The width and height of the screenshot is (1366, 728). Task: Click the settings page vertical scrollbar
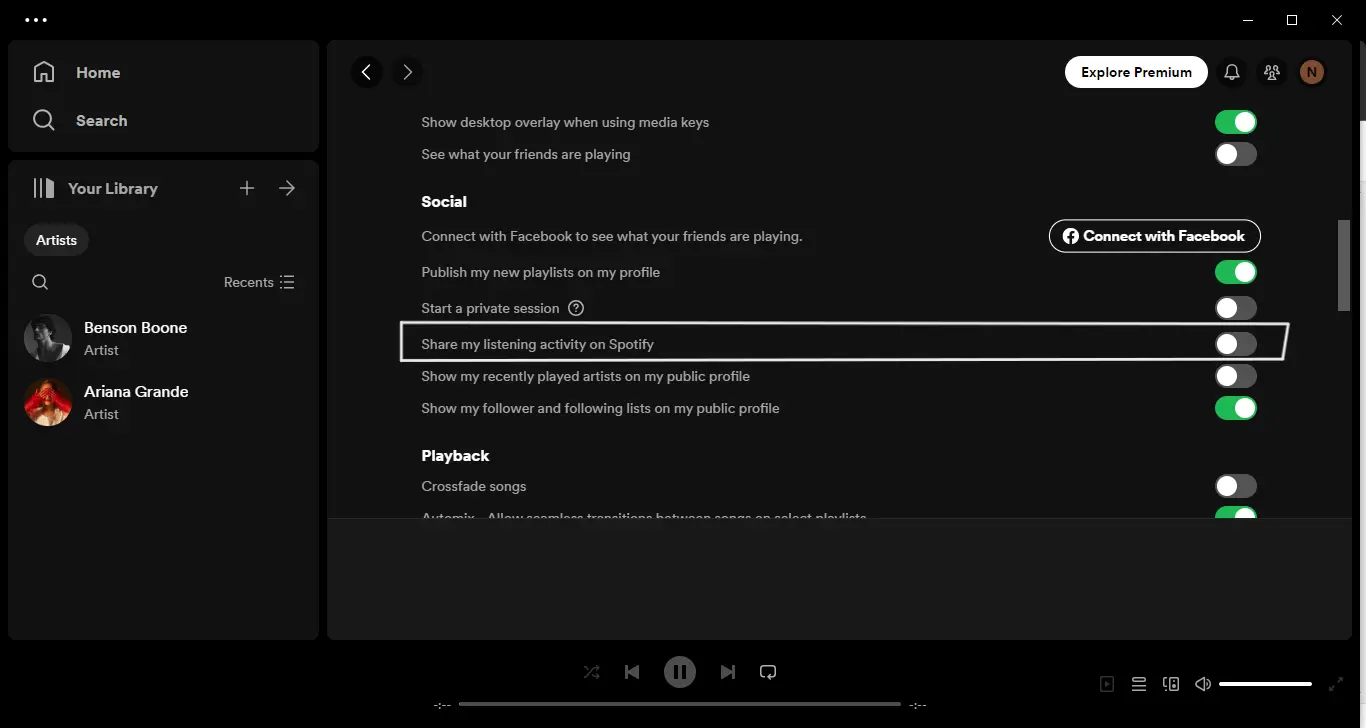coord(1344,265)
